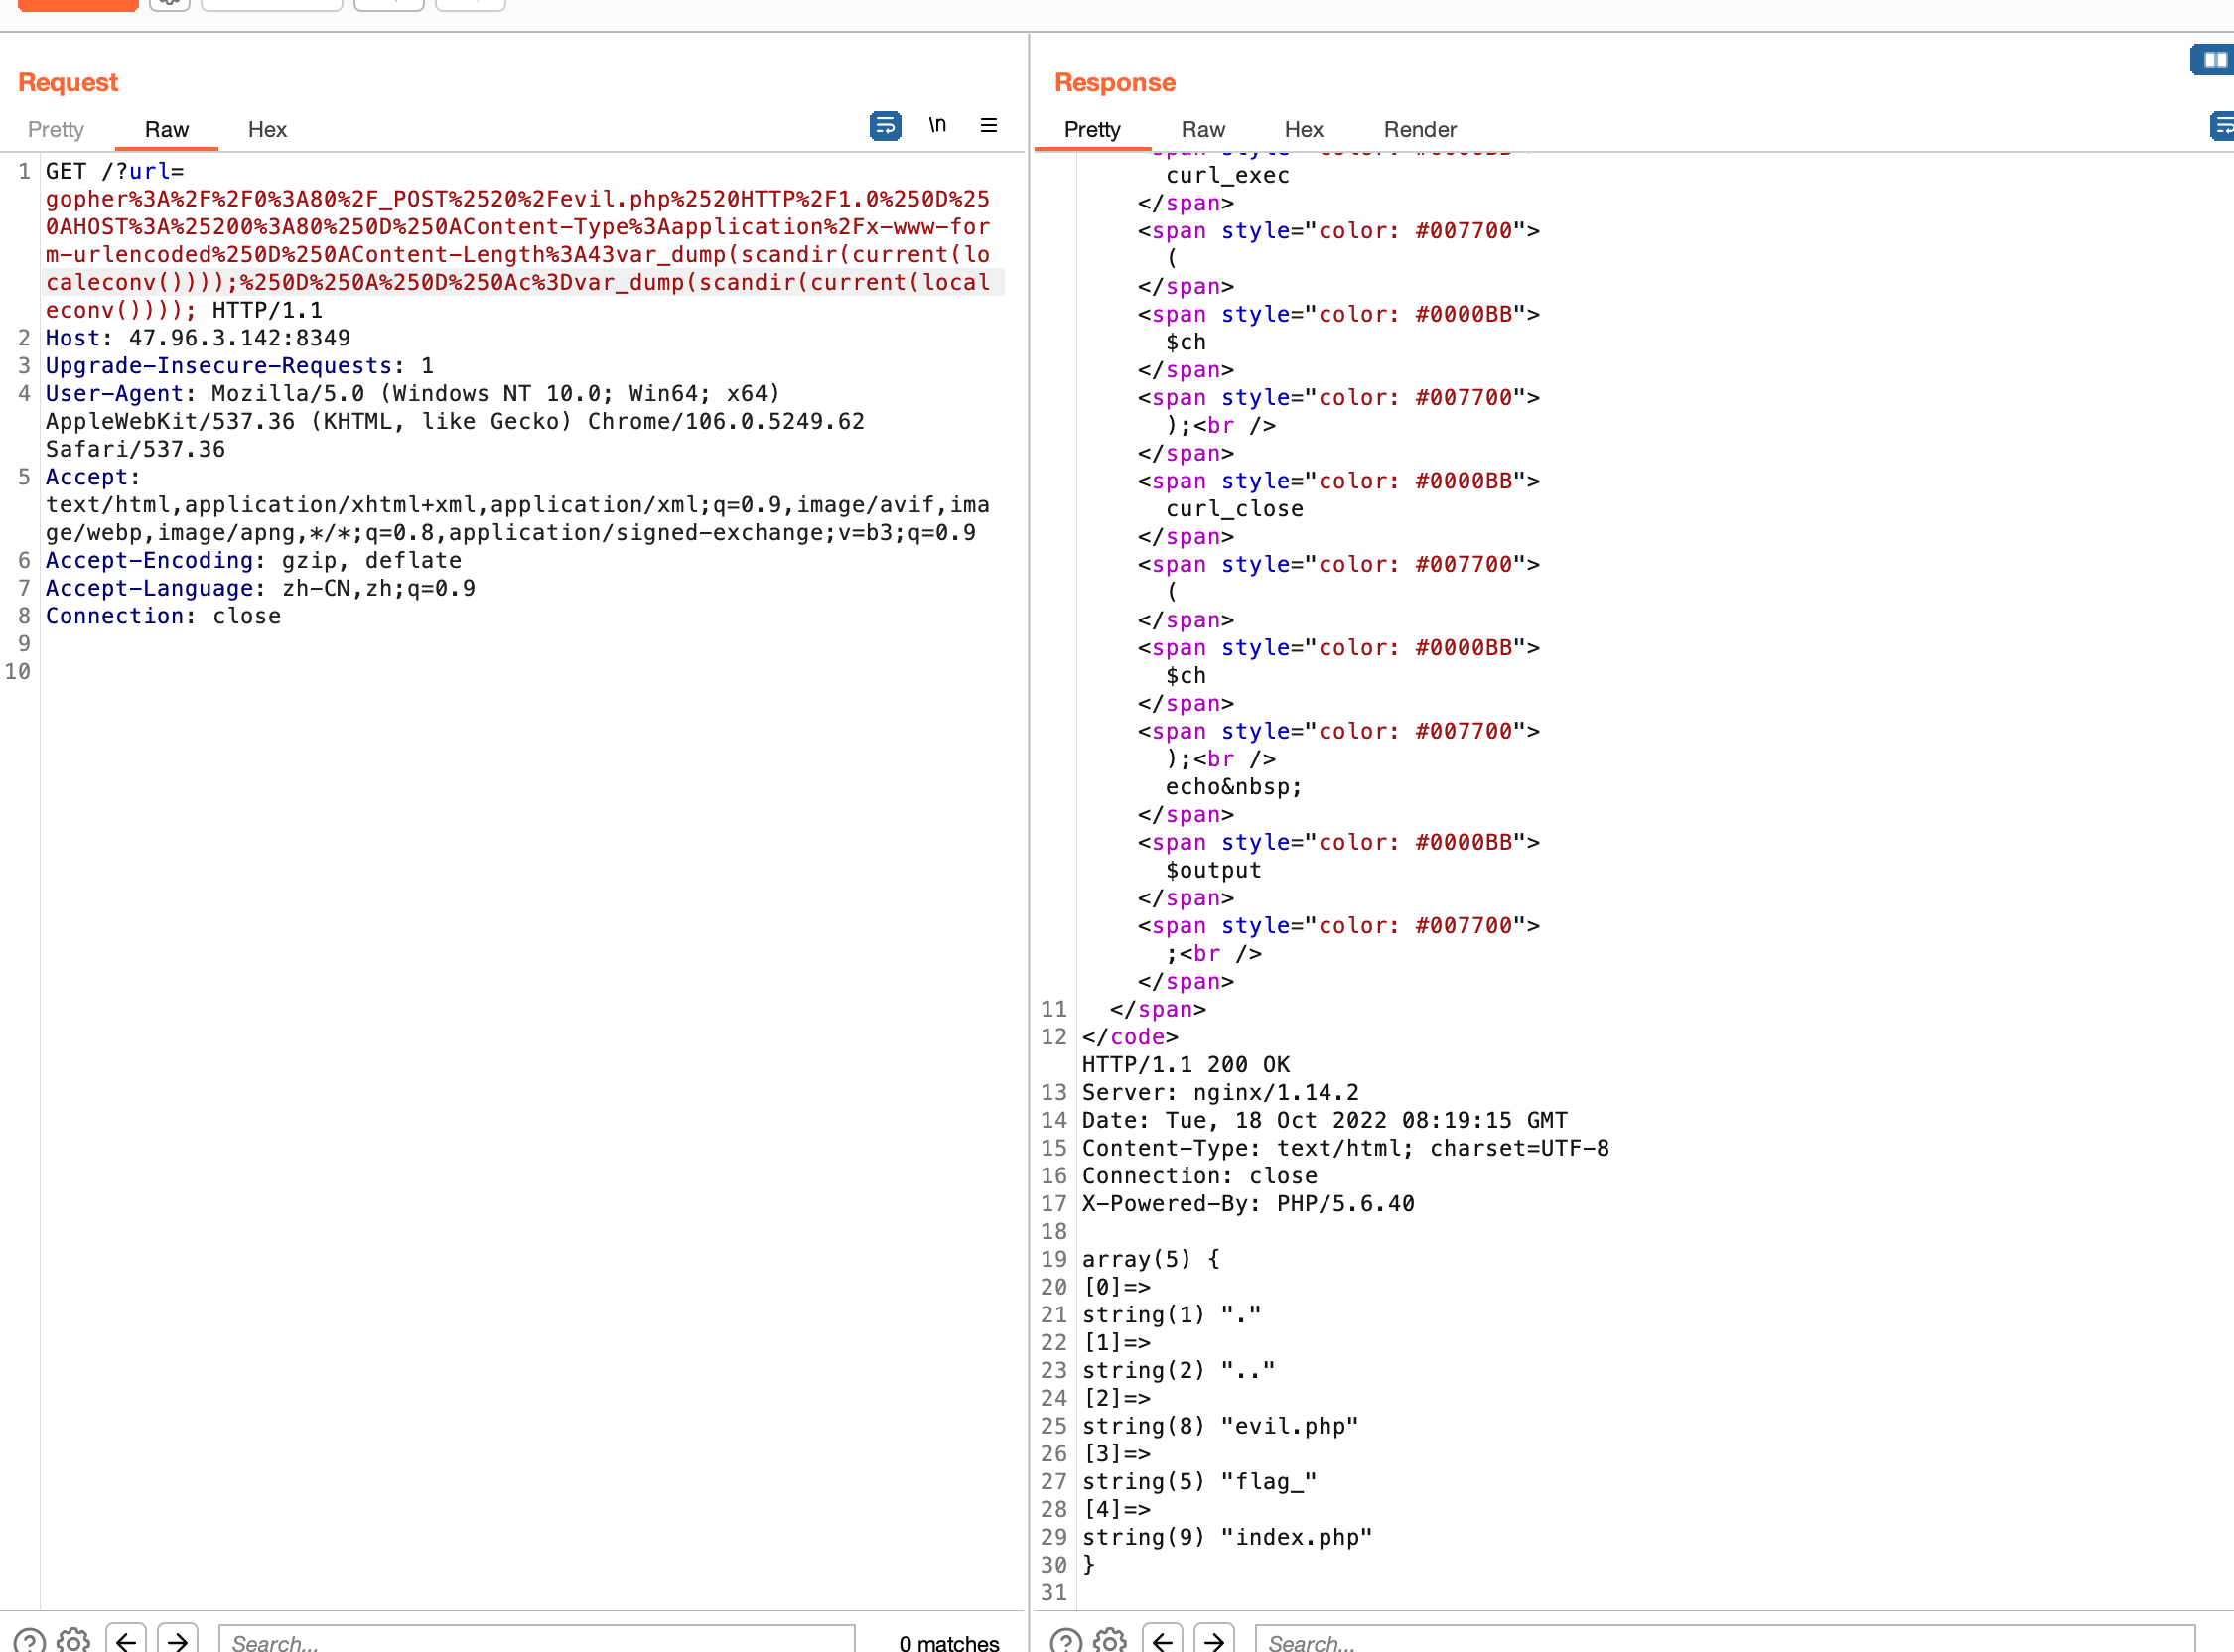Screen dimensions: 2234x1652
Task: Click the 'Accept:' header name on line 5
Action: (93, 477)
